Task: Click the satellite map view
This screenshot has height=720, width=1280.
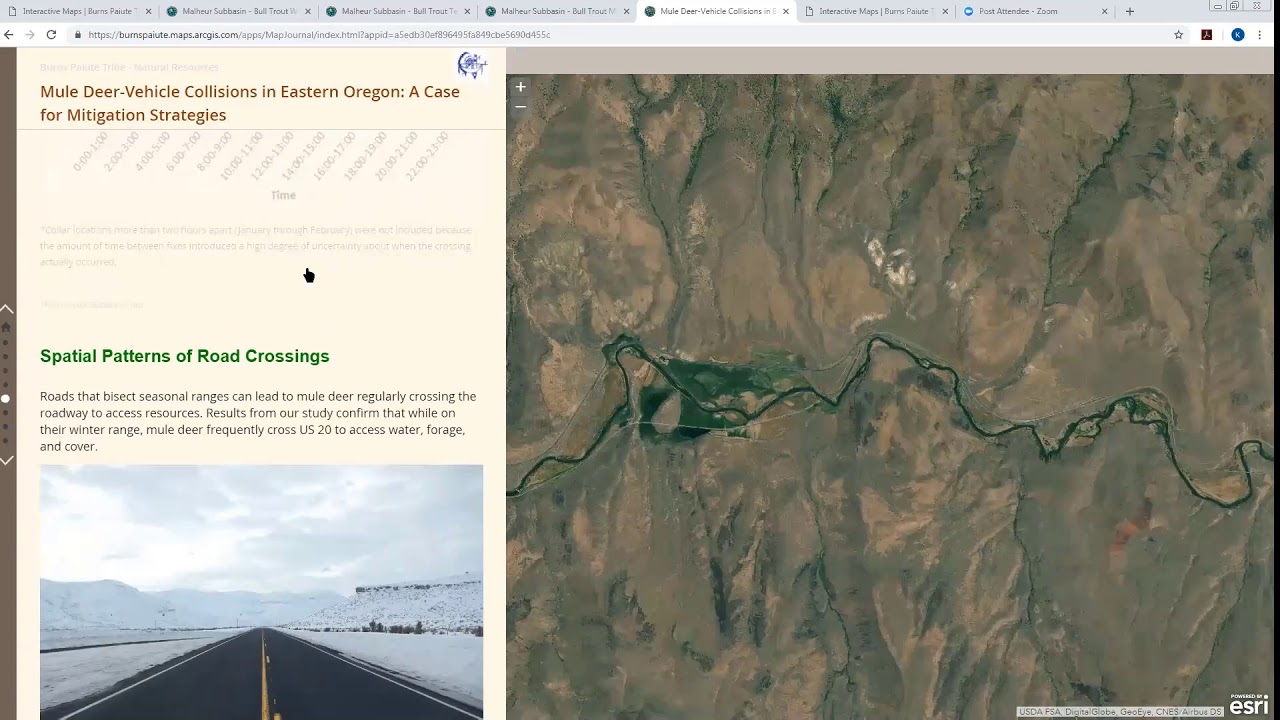Action: [892, 396]
